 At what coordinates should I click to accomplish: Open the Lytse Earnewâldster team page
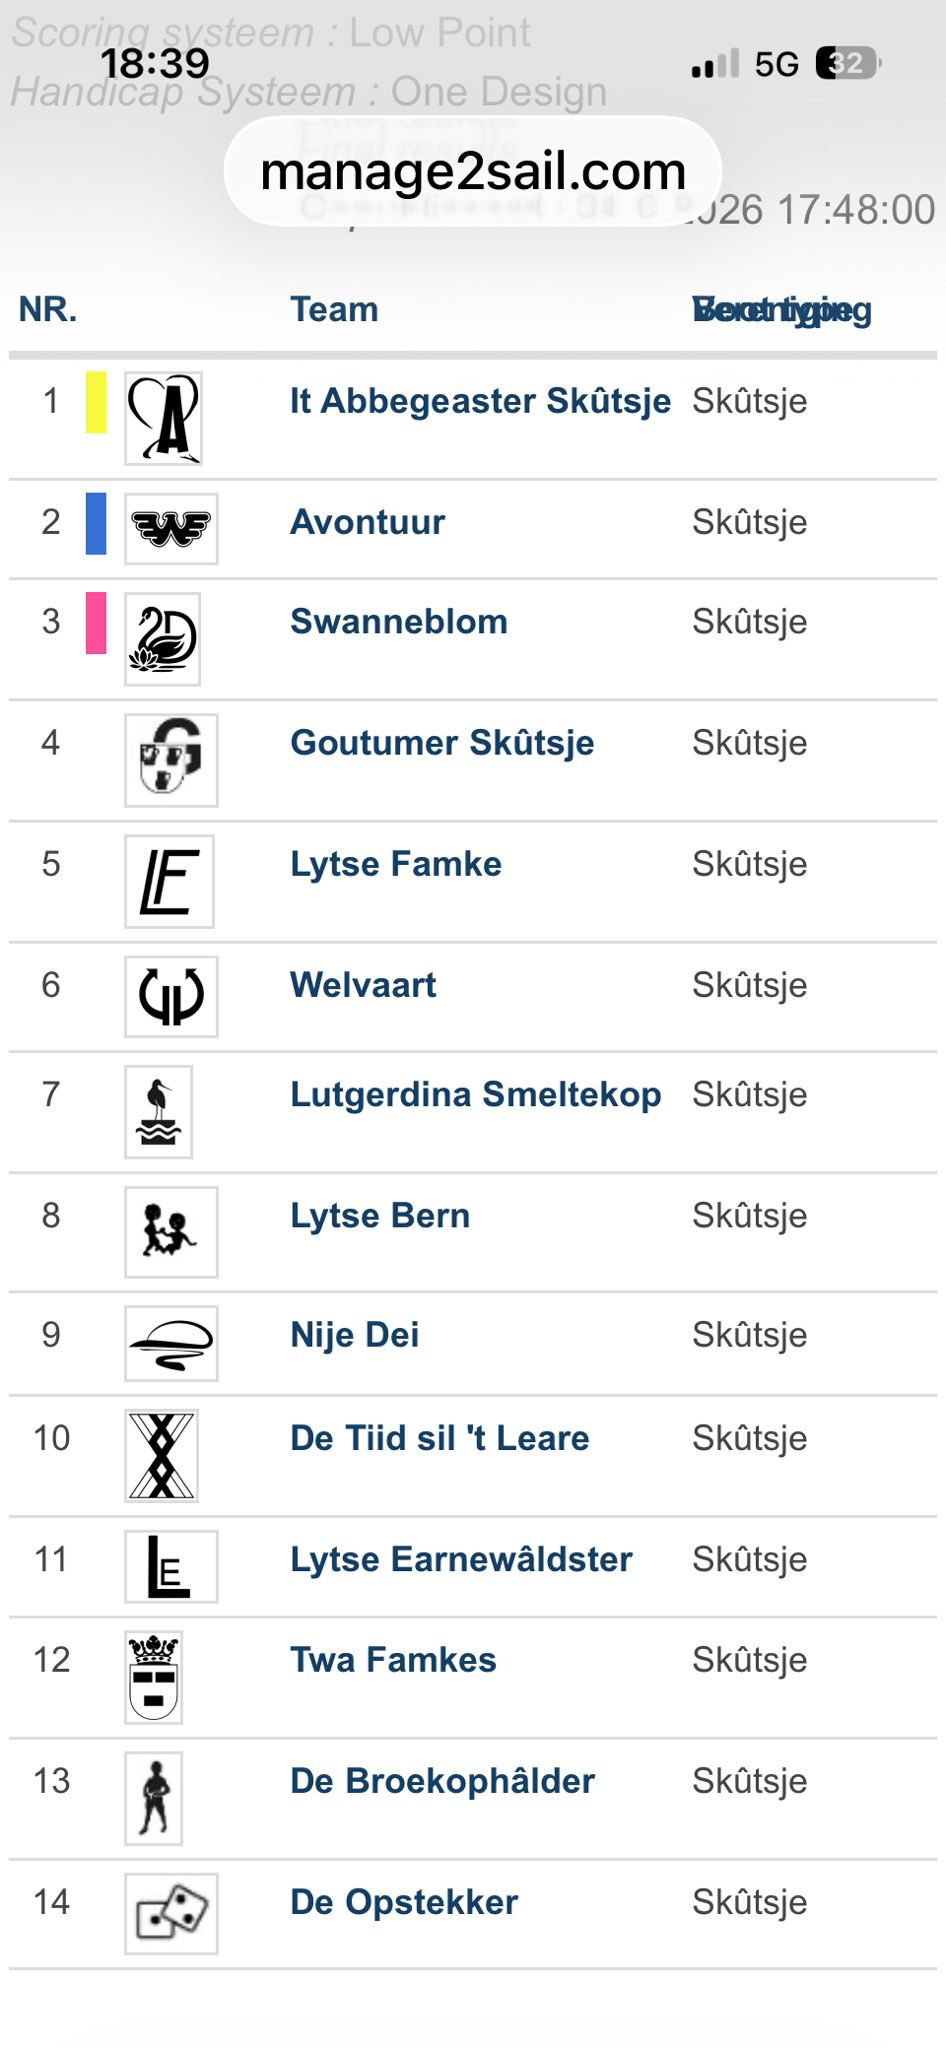461,1559
